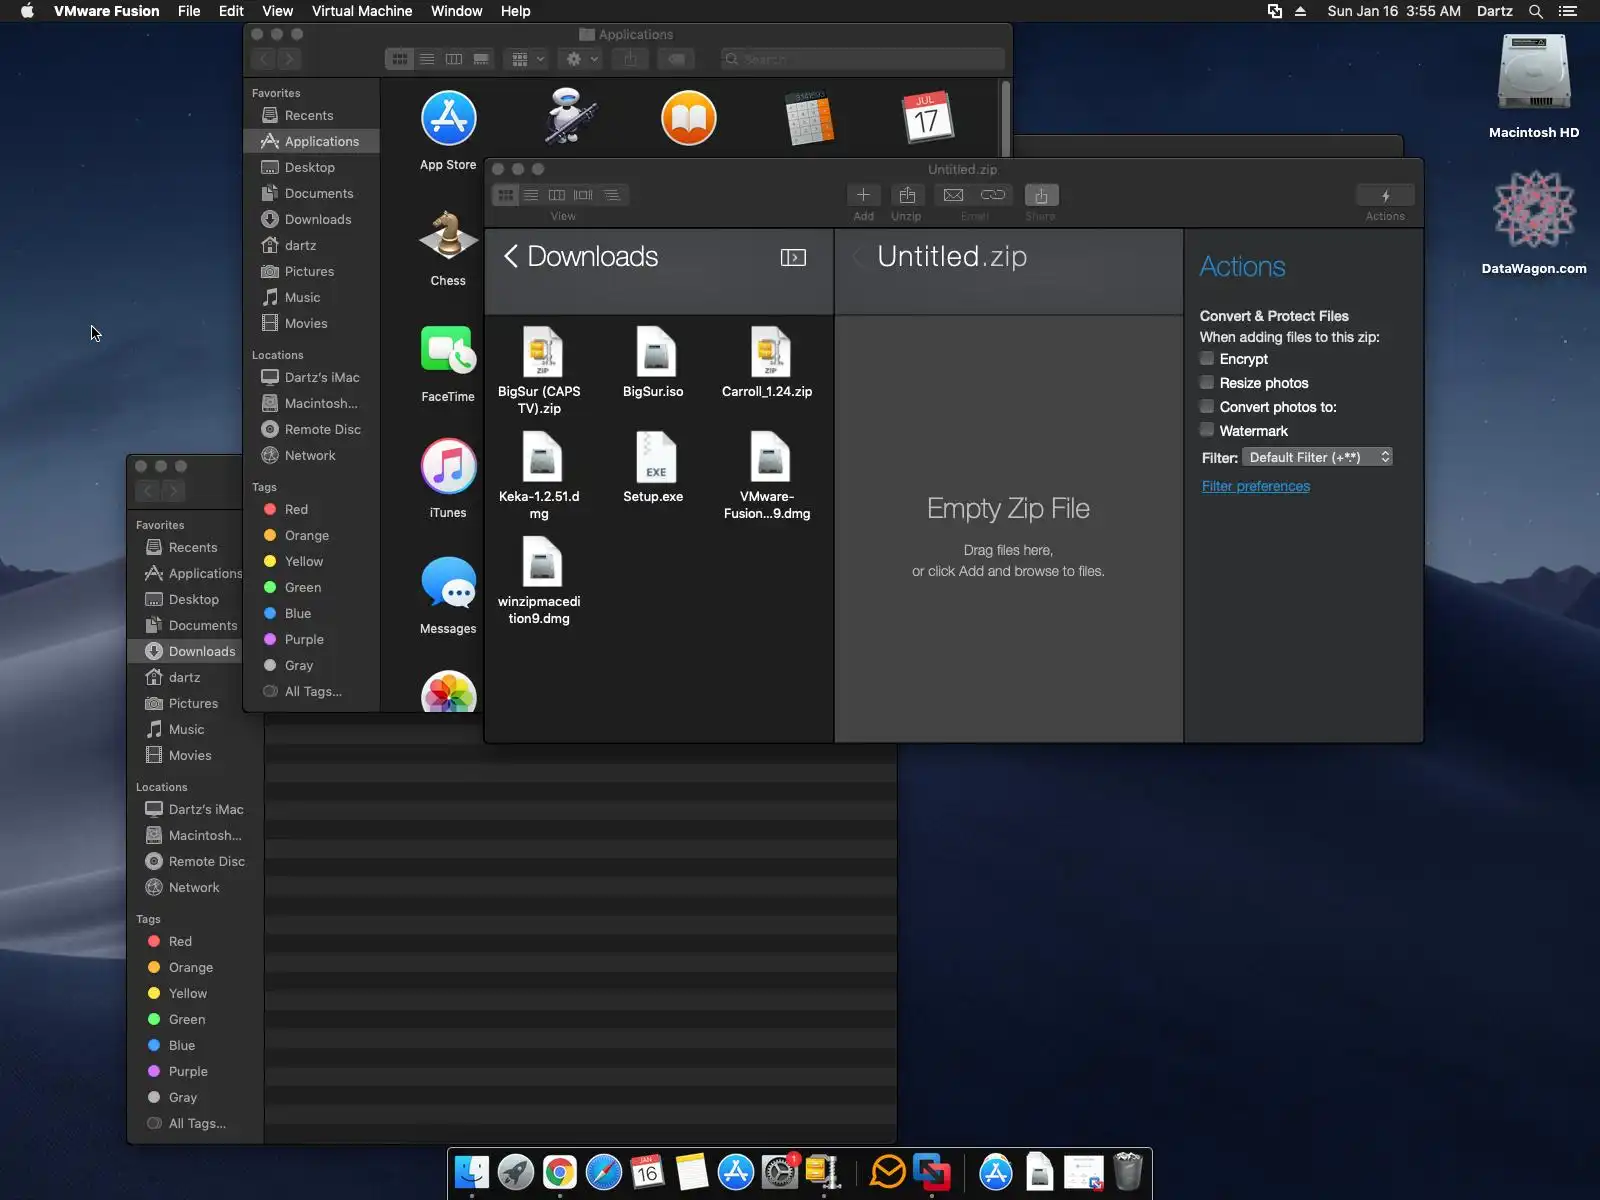Open the Default Filter dropdown

click(x=1318, y=457)
